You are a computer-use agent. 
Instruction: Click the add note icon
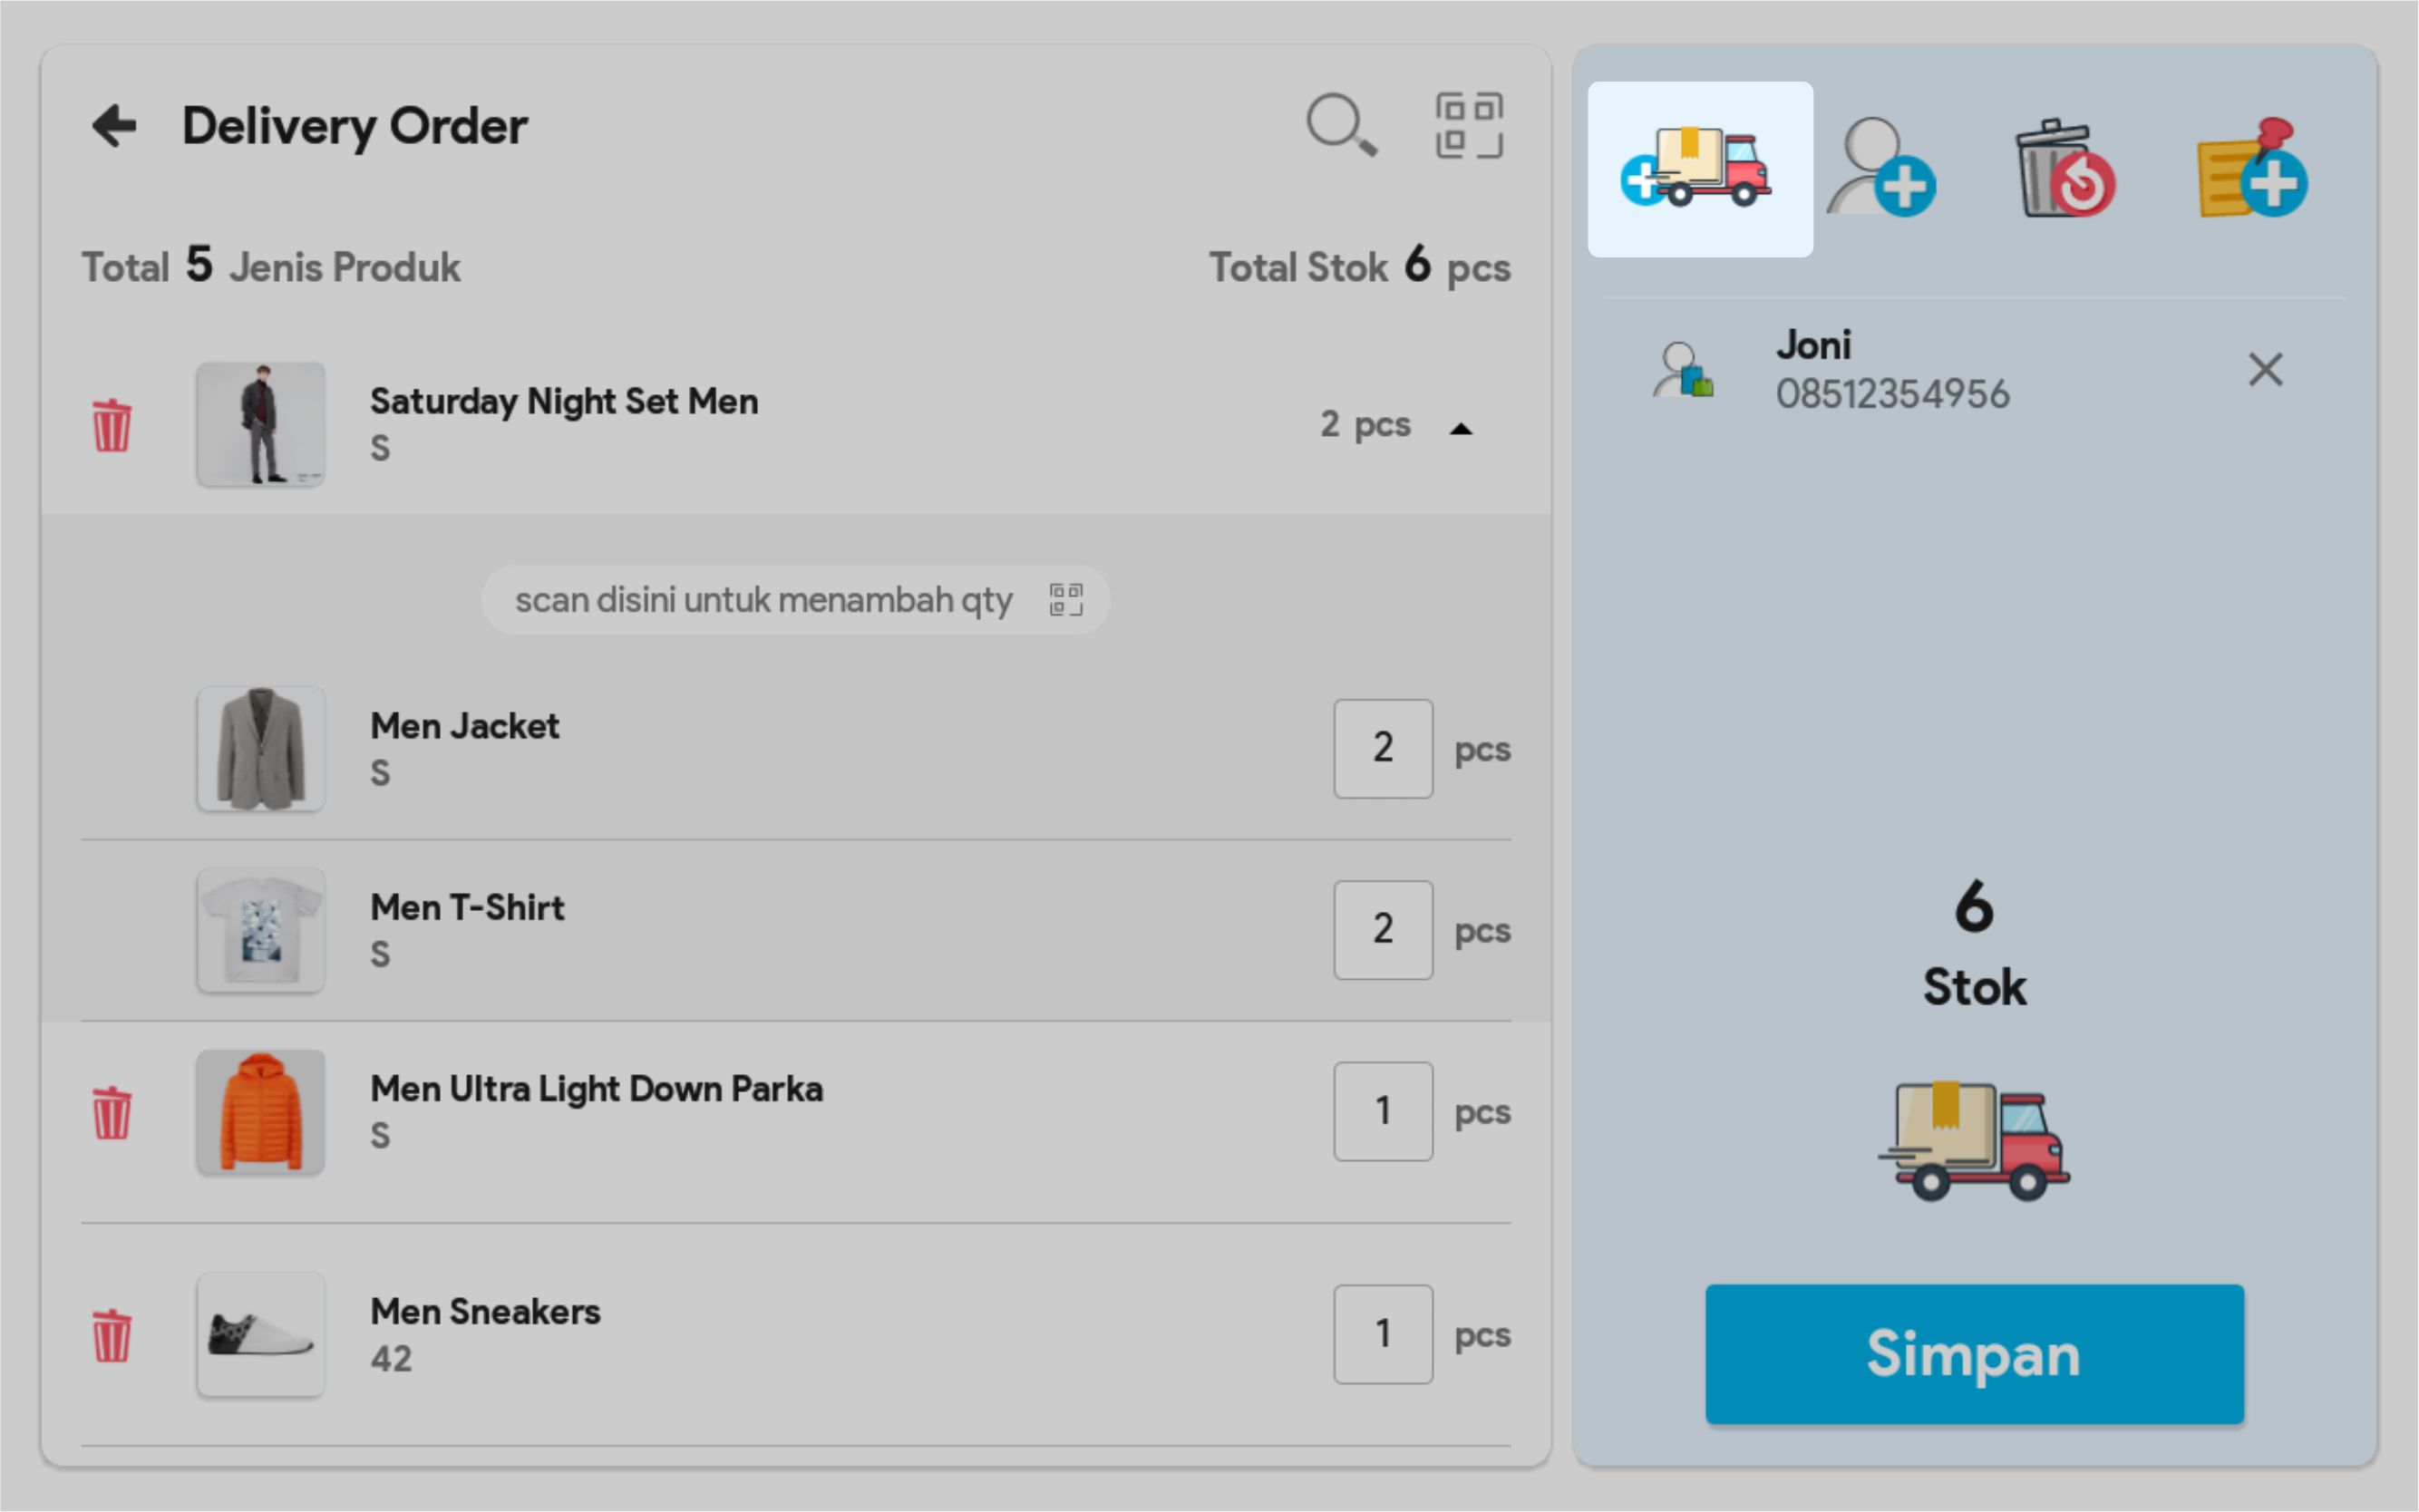(x=2252, y=170)
